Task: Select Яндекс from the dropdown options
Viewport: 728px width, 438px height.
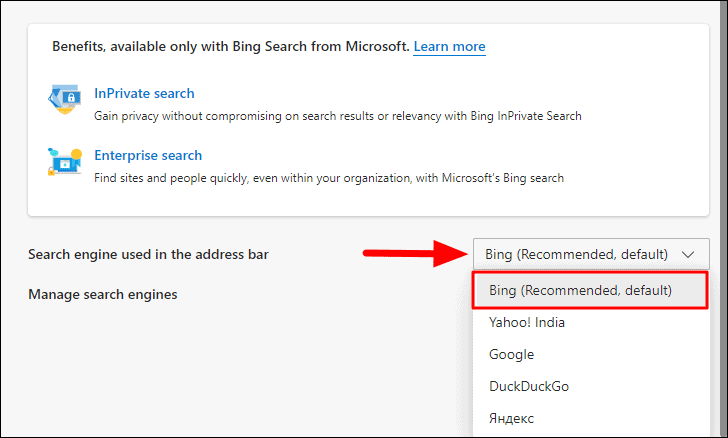Action: point(511,418)
